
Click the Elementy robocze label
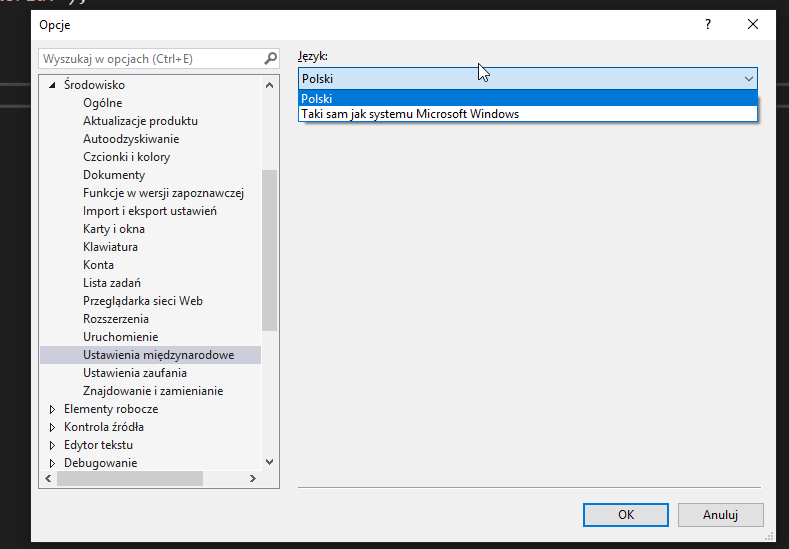point(111,409)
